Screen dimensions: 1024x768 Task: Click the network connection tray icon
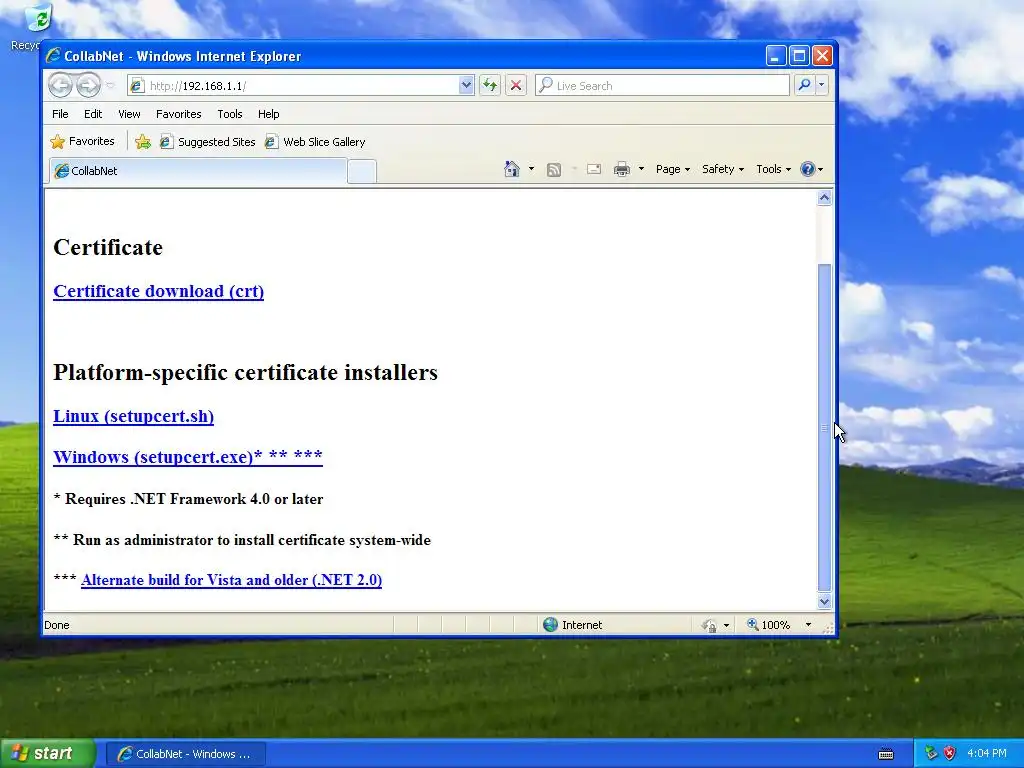point(931,754)
